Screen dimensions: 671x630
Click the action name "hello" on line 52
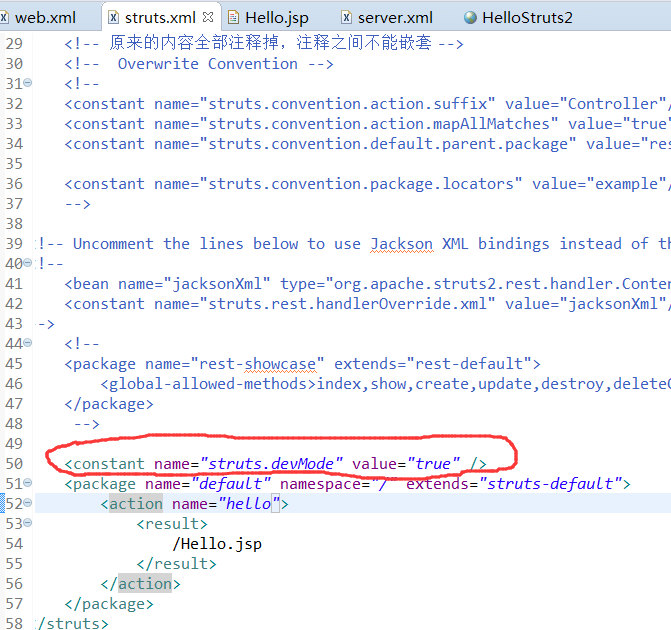pos(249,504)
